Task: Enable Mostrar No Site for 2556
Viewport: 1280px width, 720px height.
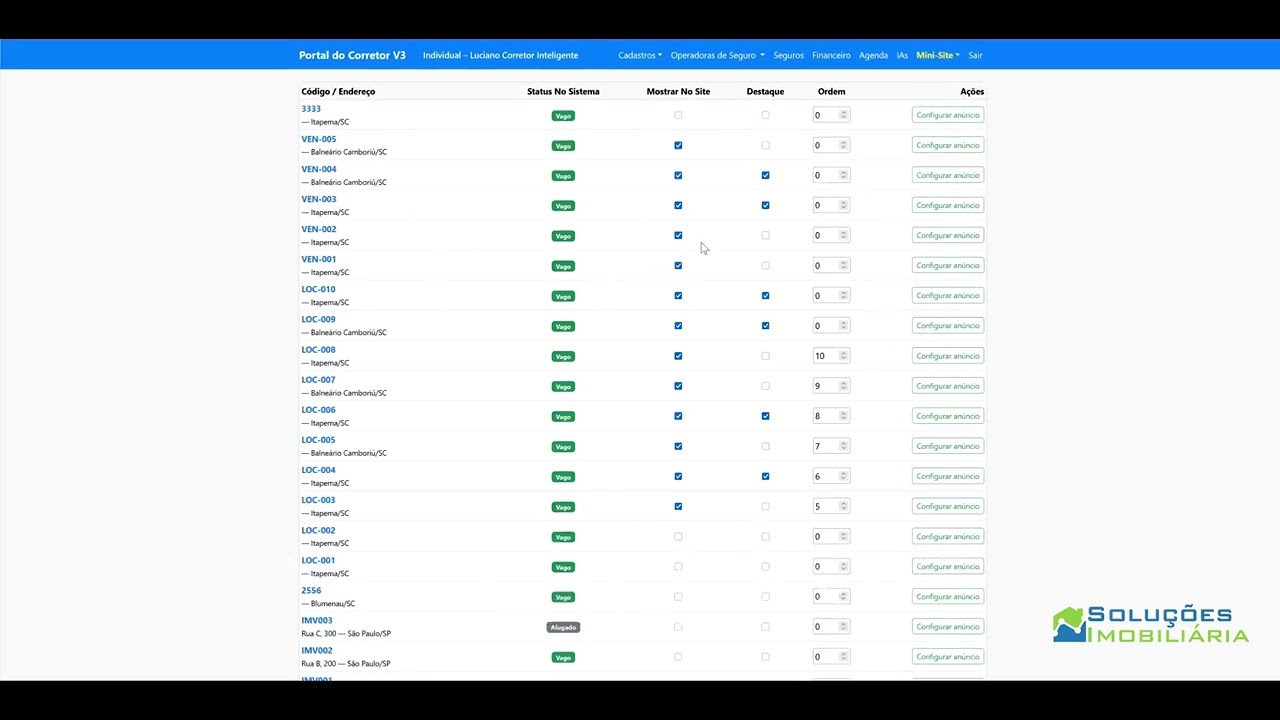Action: (678, 596)
